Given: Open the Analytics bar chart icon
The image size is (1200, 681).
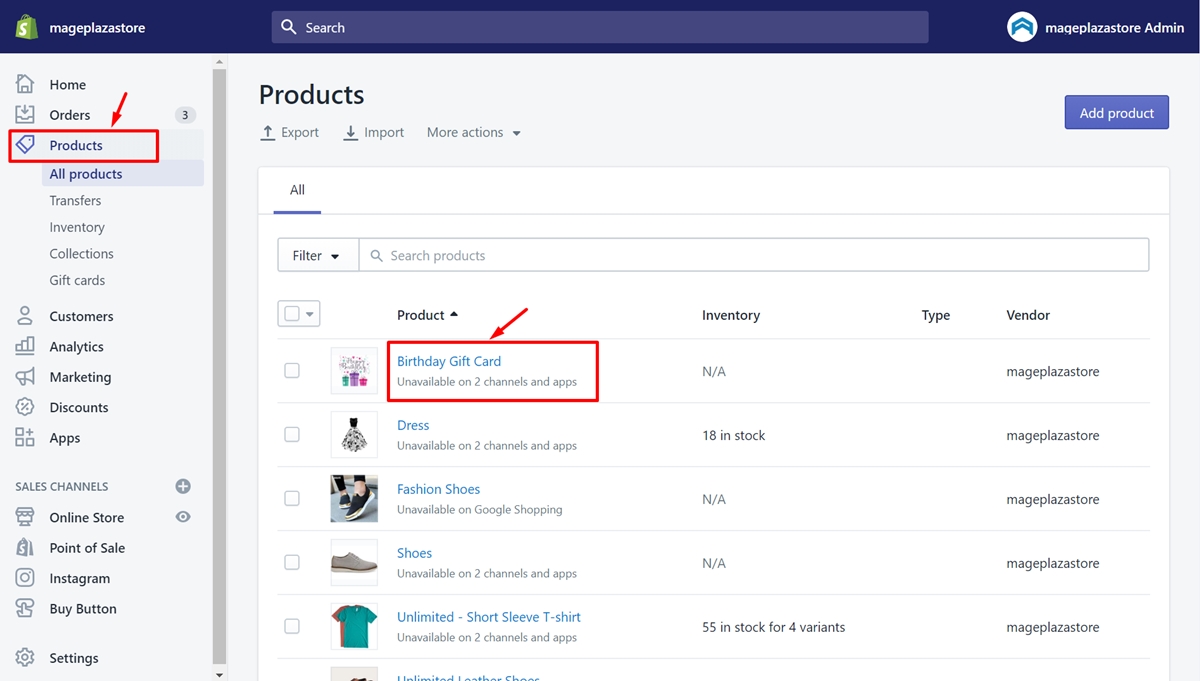Looking at the screenshot, I should click(x=25, y=346).
